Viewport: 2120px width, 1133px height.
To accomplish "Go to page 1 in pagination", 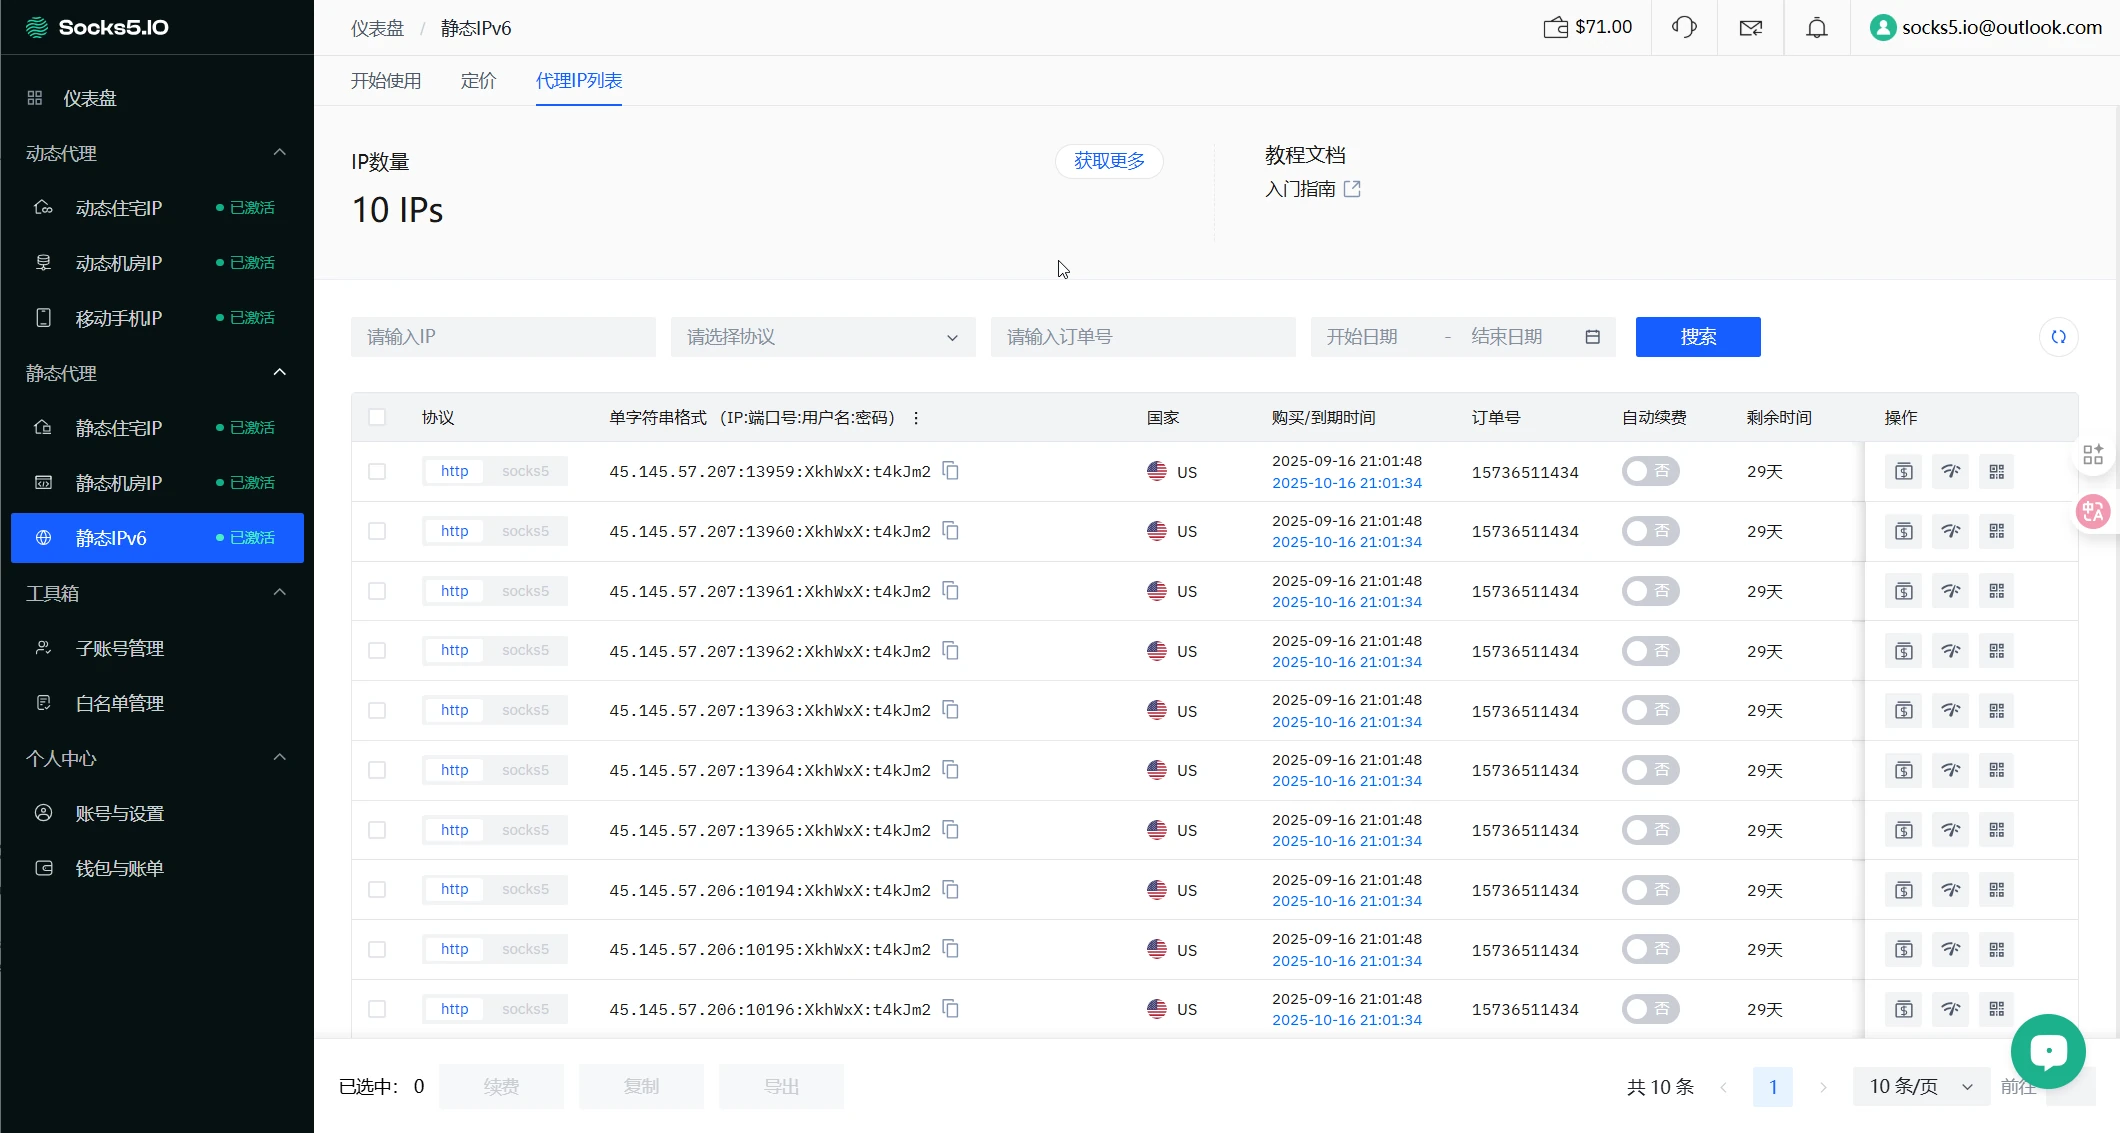I will pyautogui.click(x=1773, y=1087).
